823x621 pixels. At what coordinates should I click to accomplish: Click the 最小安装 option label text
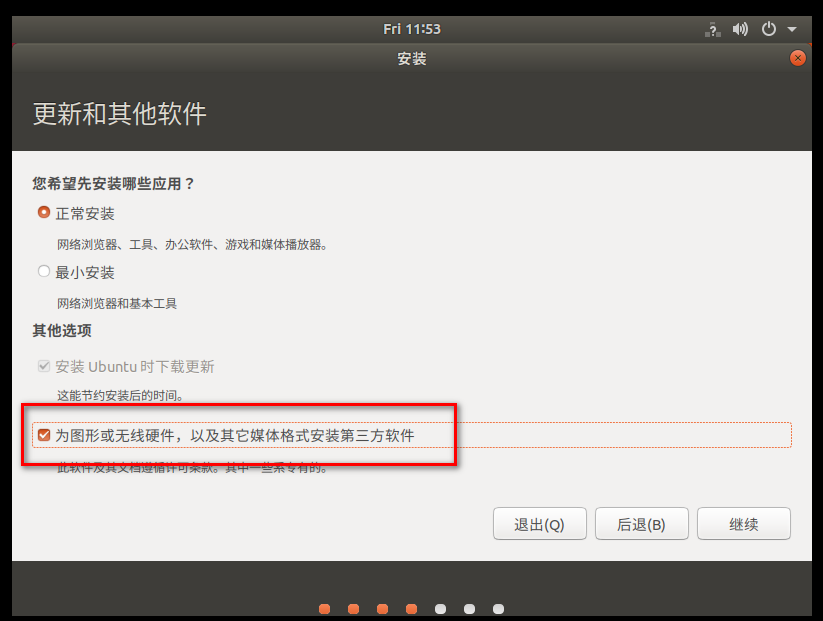(88, 271)
